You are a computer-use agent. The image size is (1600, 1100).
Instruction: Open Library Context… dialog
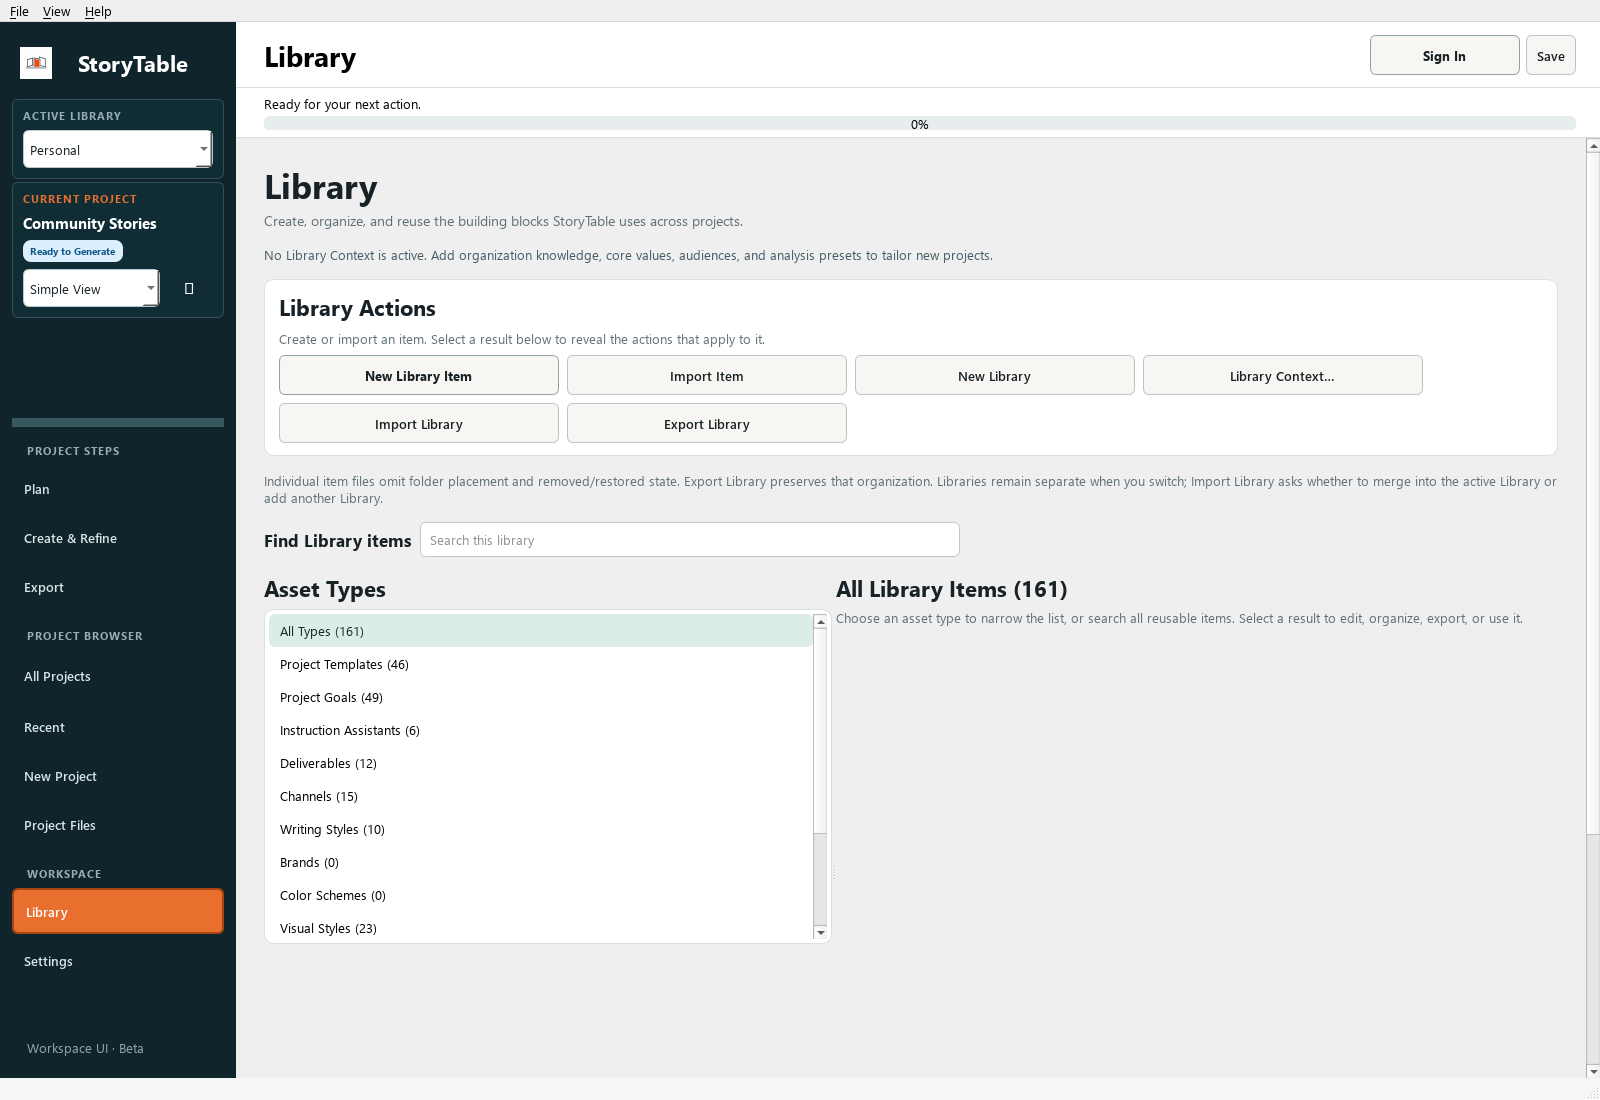1282,376
